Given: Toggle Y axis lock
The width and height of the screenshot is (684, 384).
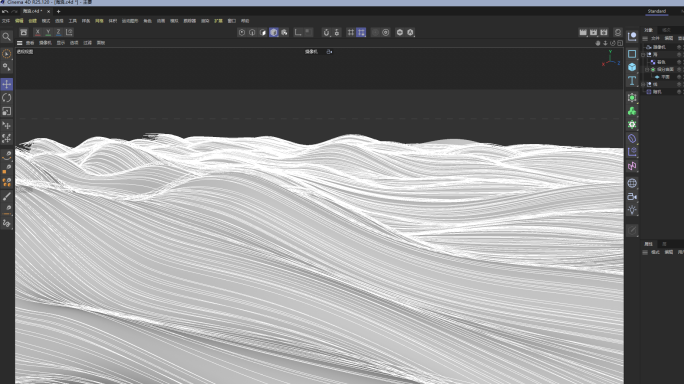Looking at the screenshot, I should coord(48,32).
